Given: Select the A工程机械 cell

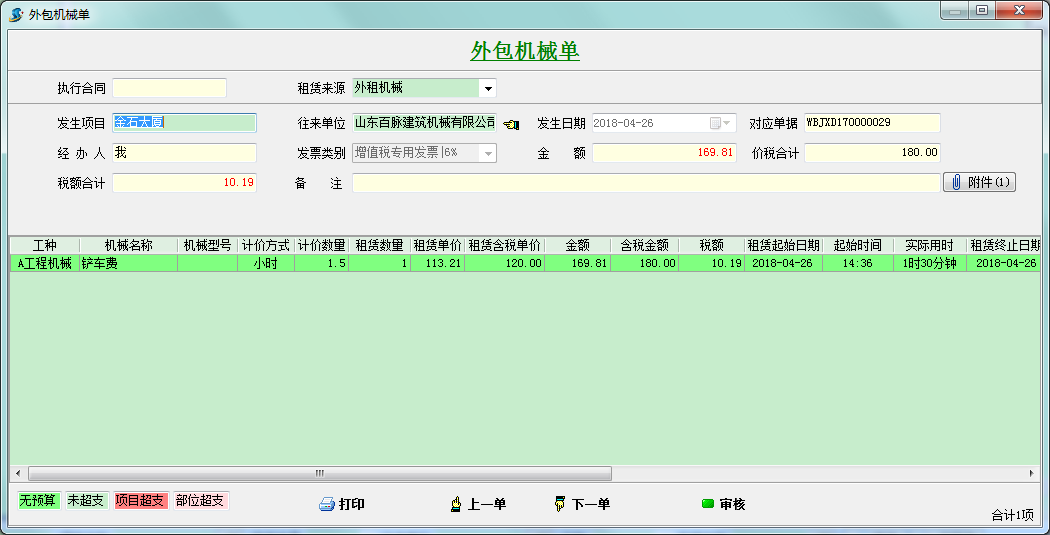Looking at the screenshot, I should pyautogui.click(x=45, y=263).
